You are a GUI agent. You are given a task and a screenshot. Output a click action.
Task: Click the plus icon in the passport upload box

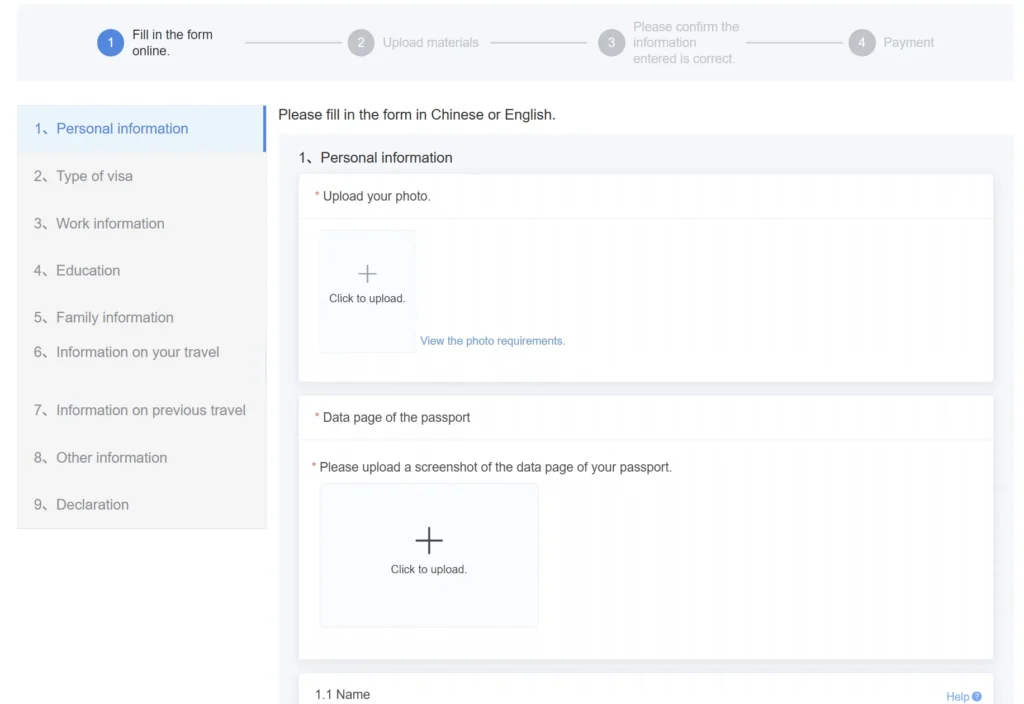(x=429, y=541)
